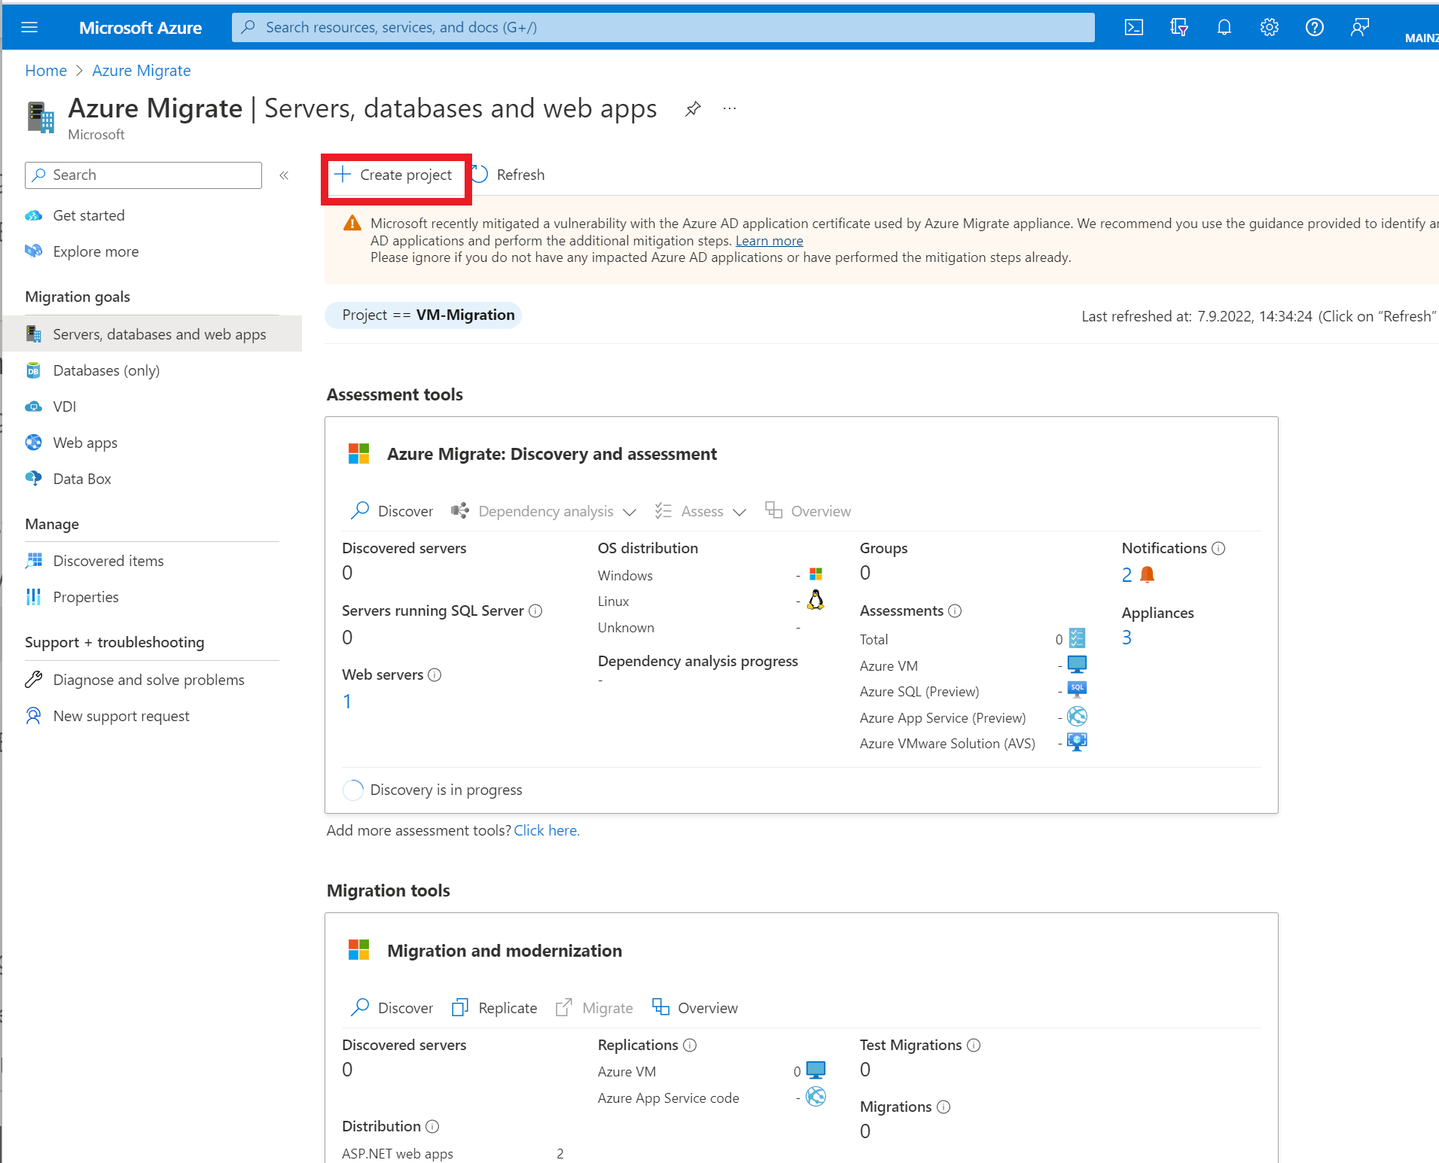Follow the Learn more link in warning
Image resolution: width=1439 pixels, height=1163 pixels.
tap(769, 241)
